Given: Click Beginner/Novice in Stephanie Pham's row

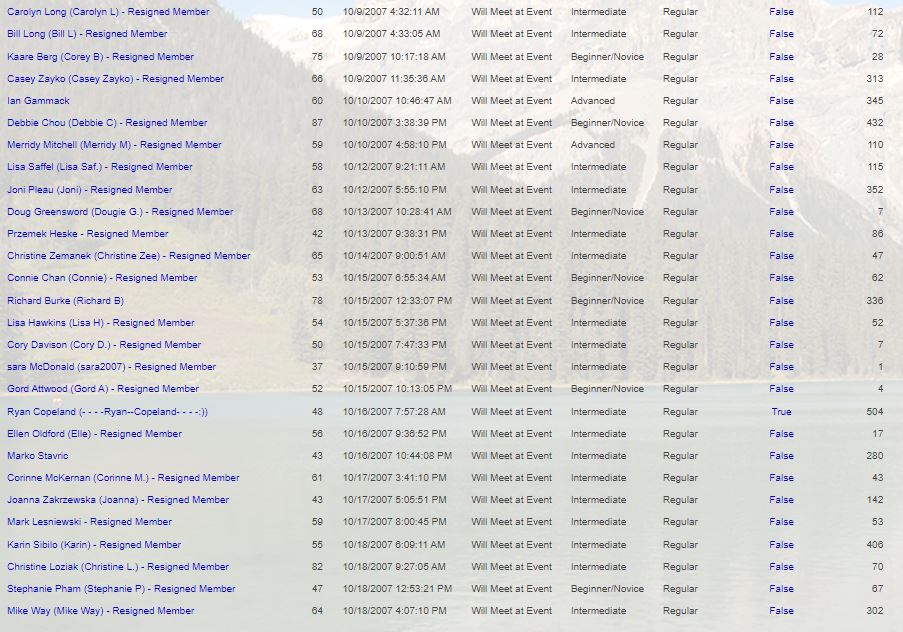Looking at the screenshot, I should [x=607, y=589].
